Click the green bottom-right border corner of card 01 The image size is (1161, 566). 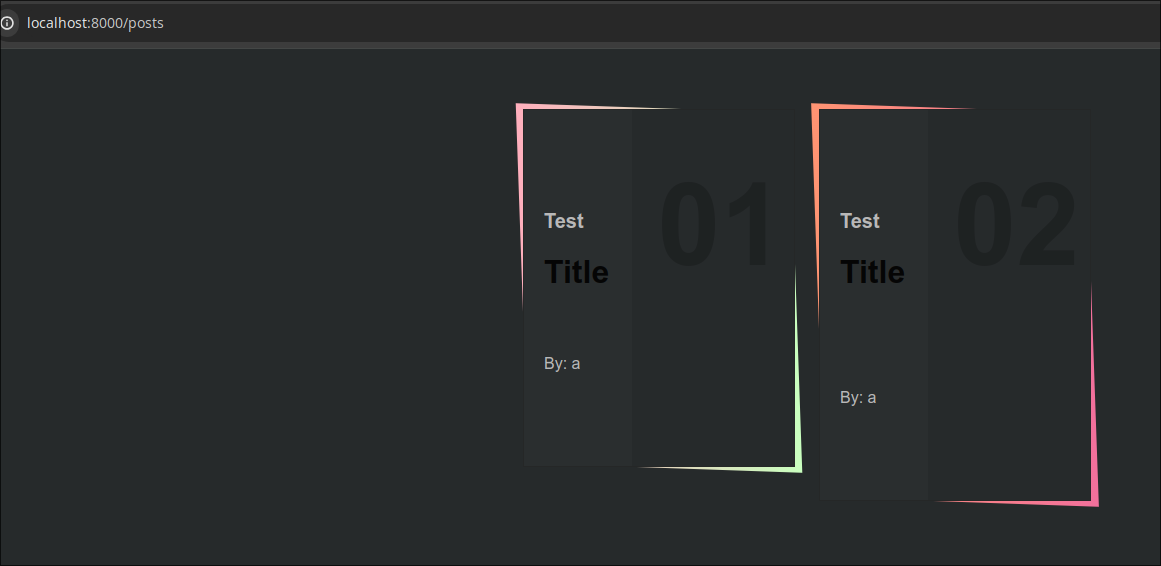pyautogui.click(x=798, y=468)
